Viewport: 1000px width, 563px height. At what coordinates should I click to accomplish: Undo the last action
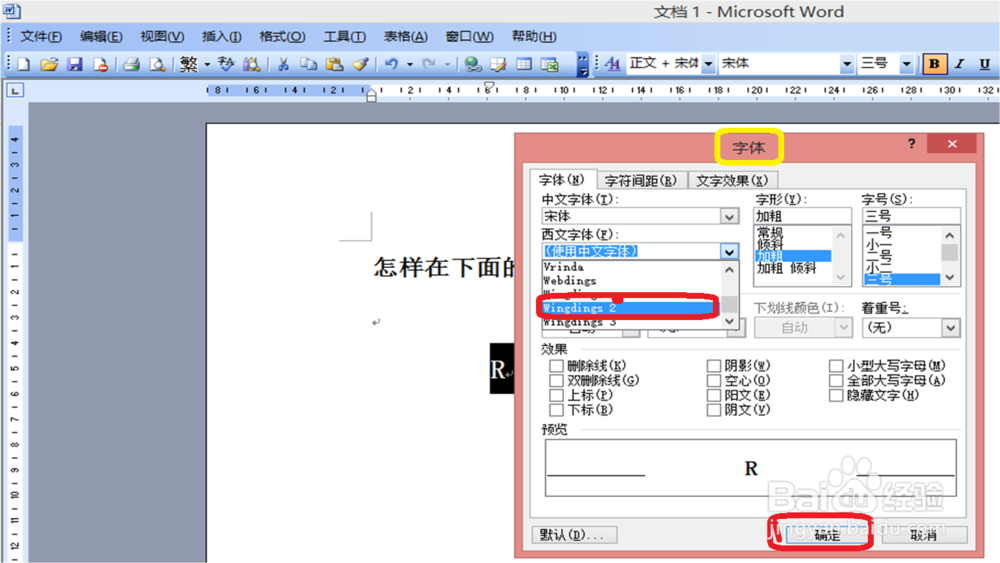(392, 64)
